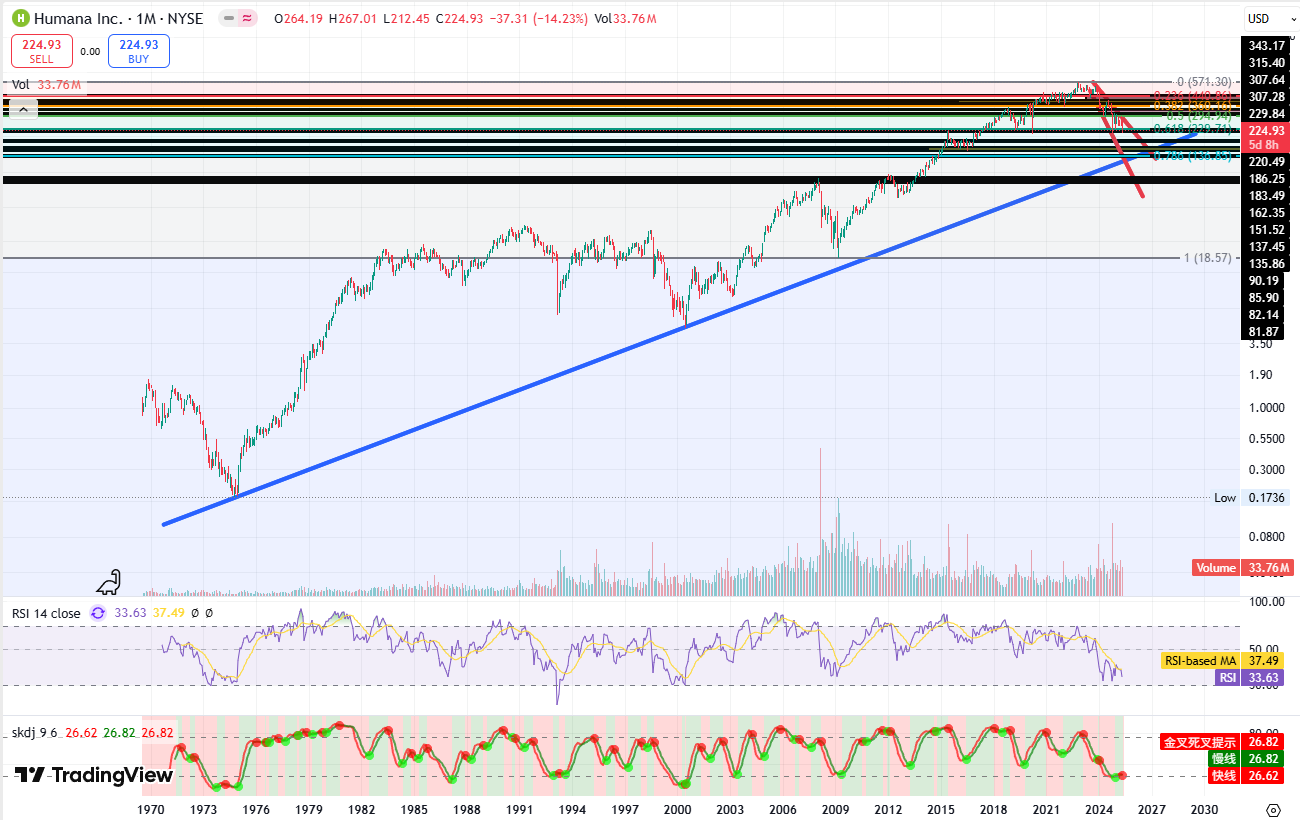Click the 2024 time axis label
Image resolution: width=1300 pixels, height=820 pixels.
click(1099, 809)
